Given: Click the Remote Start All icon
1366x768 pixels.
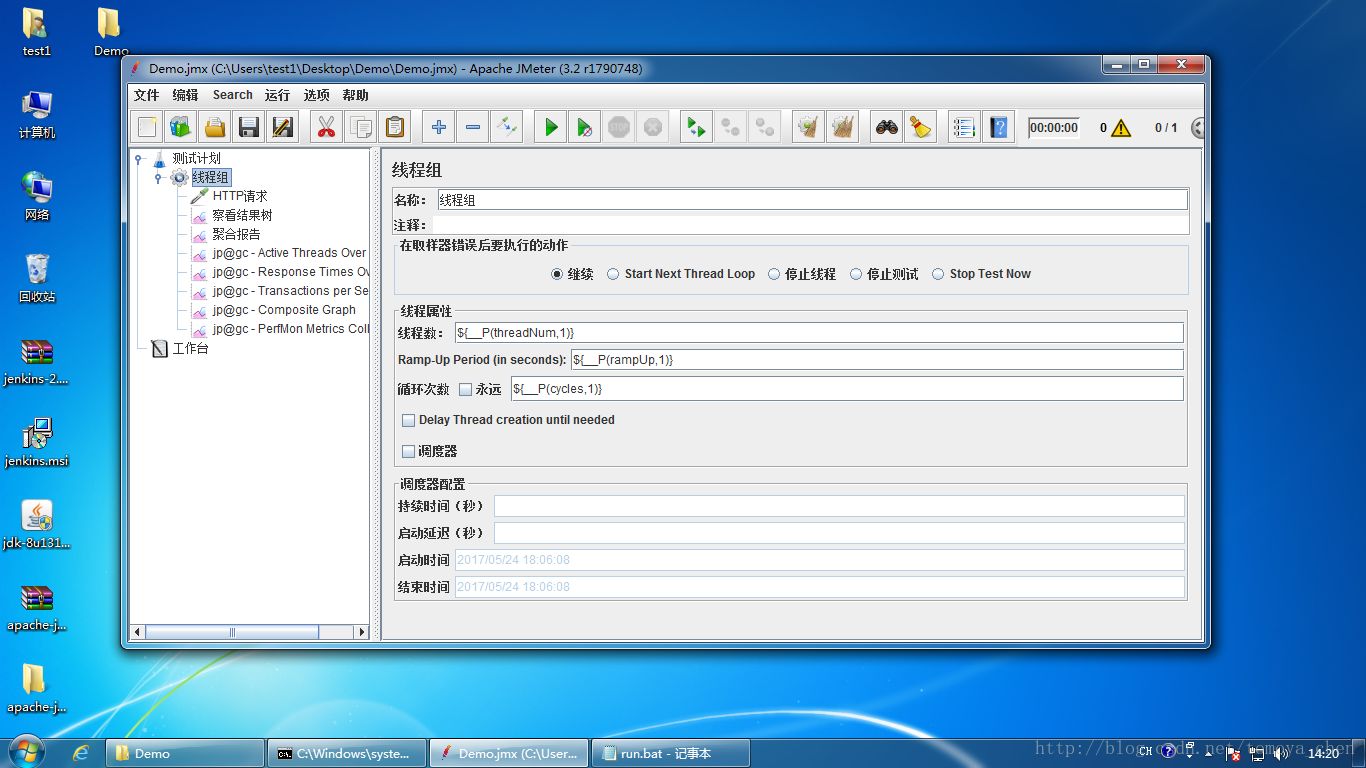Looking at the screenshot, I should tap(697, 127).
